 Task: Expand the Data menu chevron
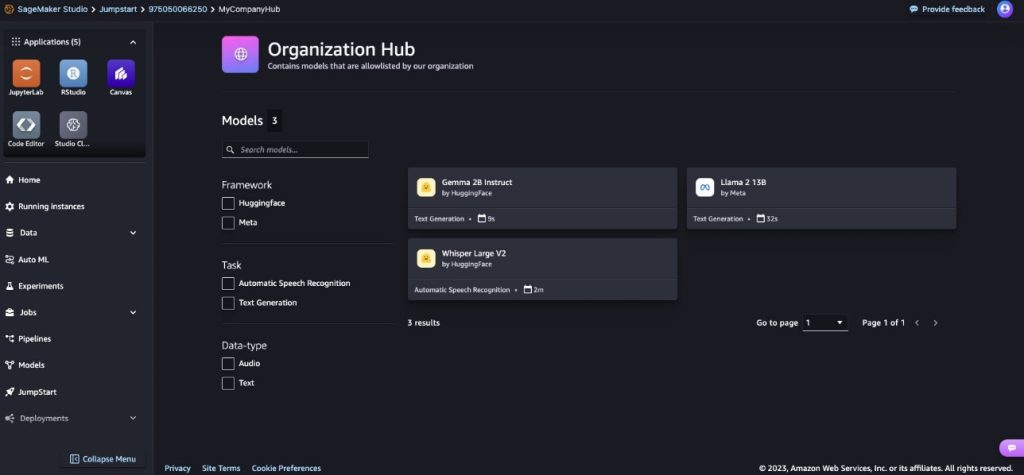coord(133,233)
